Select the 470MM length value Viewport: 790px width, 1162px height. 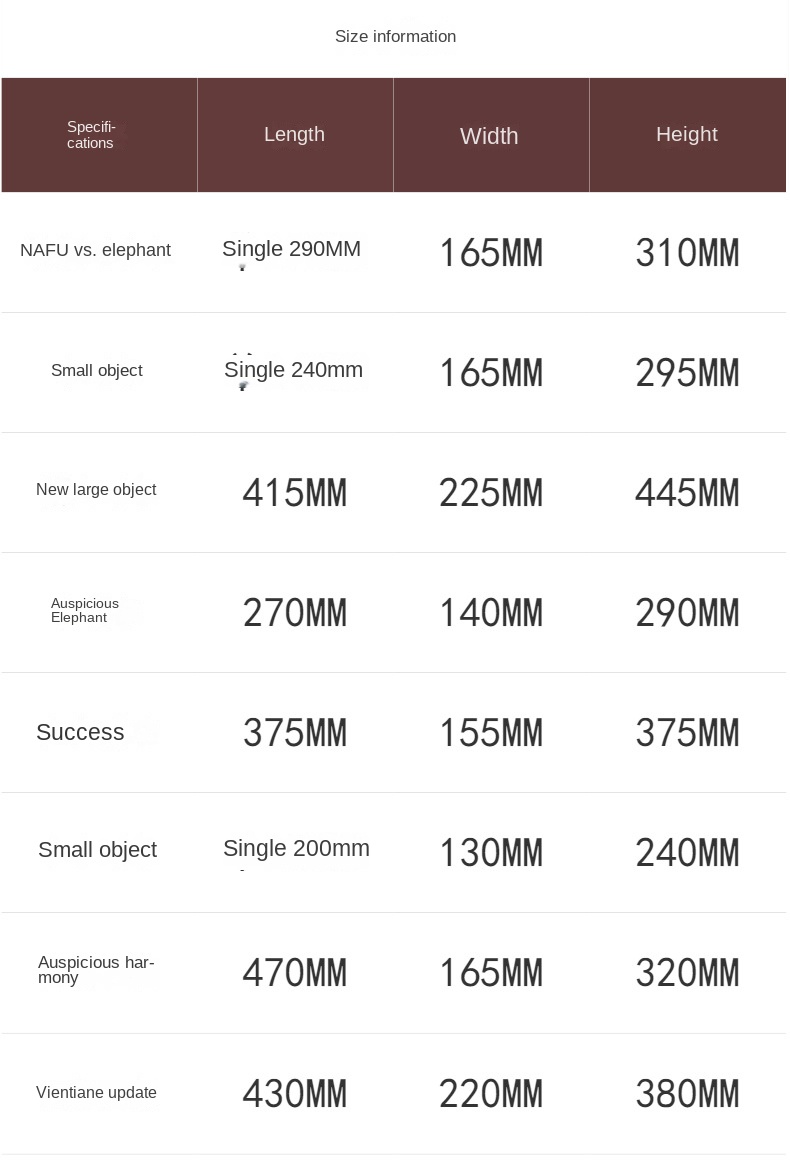coord(294,973)
